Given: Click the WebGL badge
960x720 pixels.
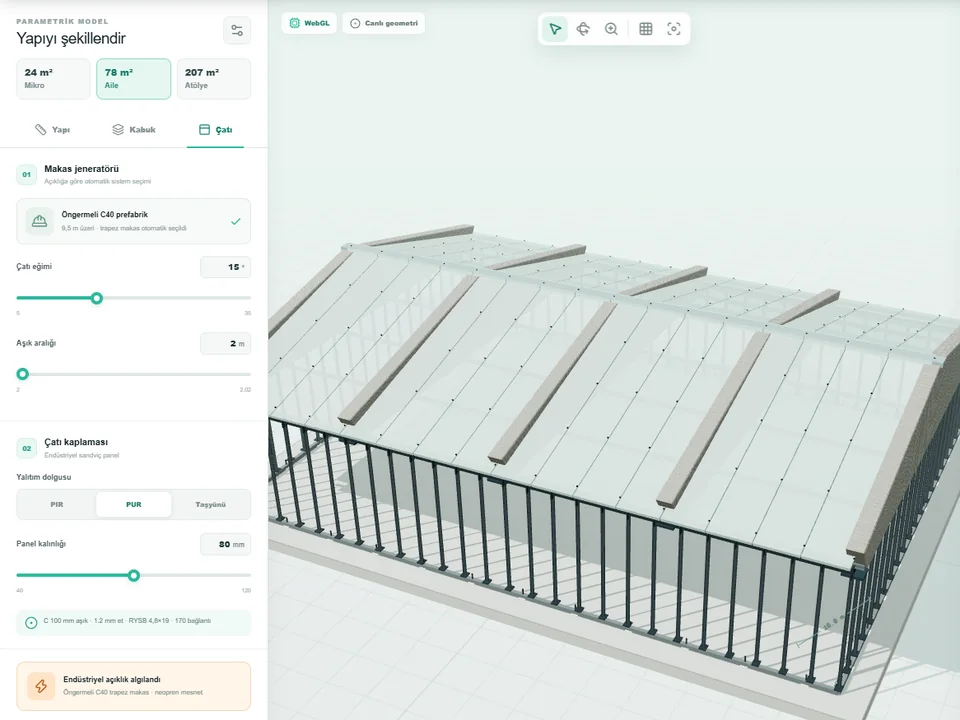Looking at the screenshot, I should [x=309, y=23].
